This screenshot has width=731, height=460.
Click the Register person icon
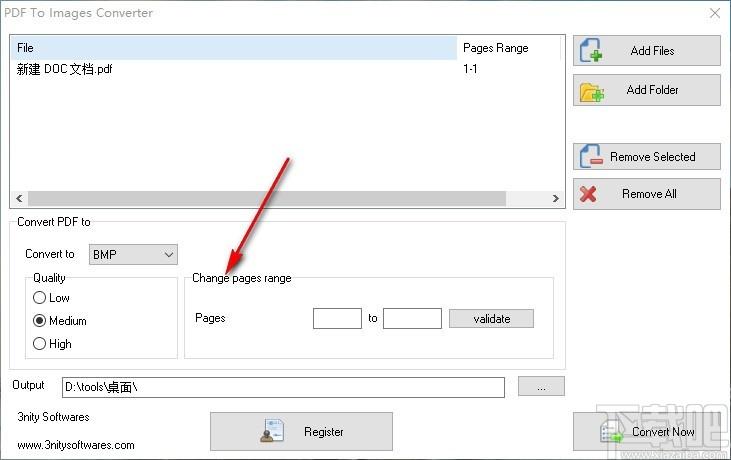272,431
